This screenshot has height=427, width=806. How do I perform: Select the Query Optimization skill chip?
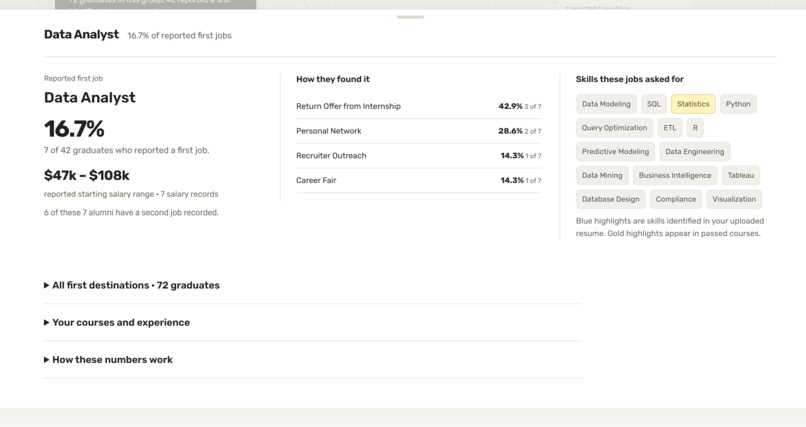614,128
